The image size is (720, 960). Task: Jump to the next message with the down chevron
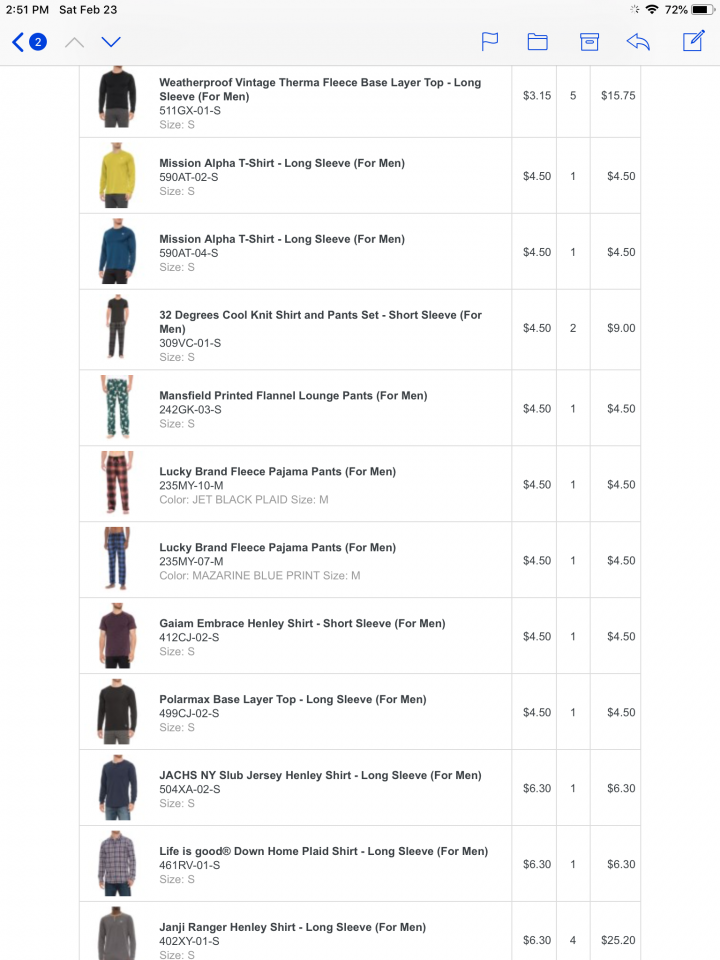[111, 42]
